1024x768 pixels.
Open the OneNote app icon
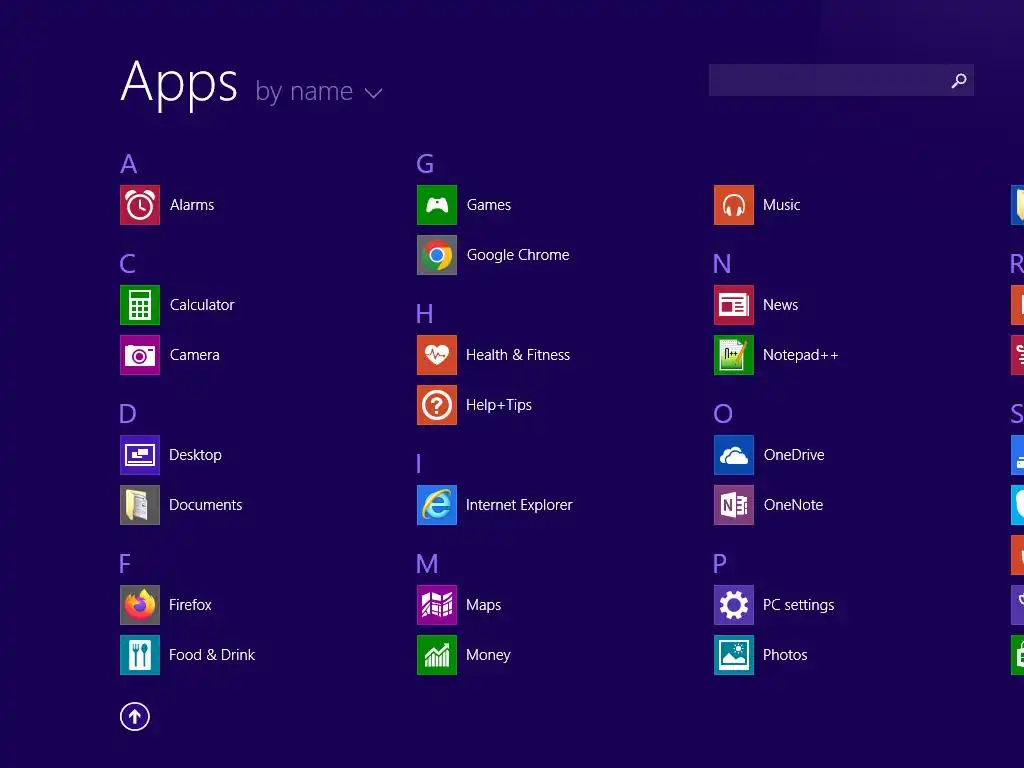pos(734,505)
